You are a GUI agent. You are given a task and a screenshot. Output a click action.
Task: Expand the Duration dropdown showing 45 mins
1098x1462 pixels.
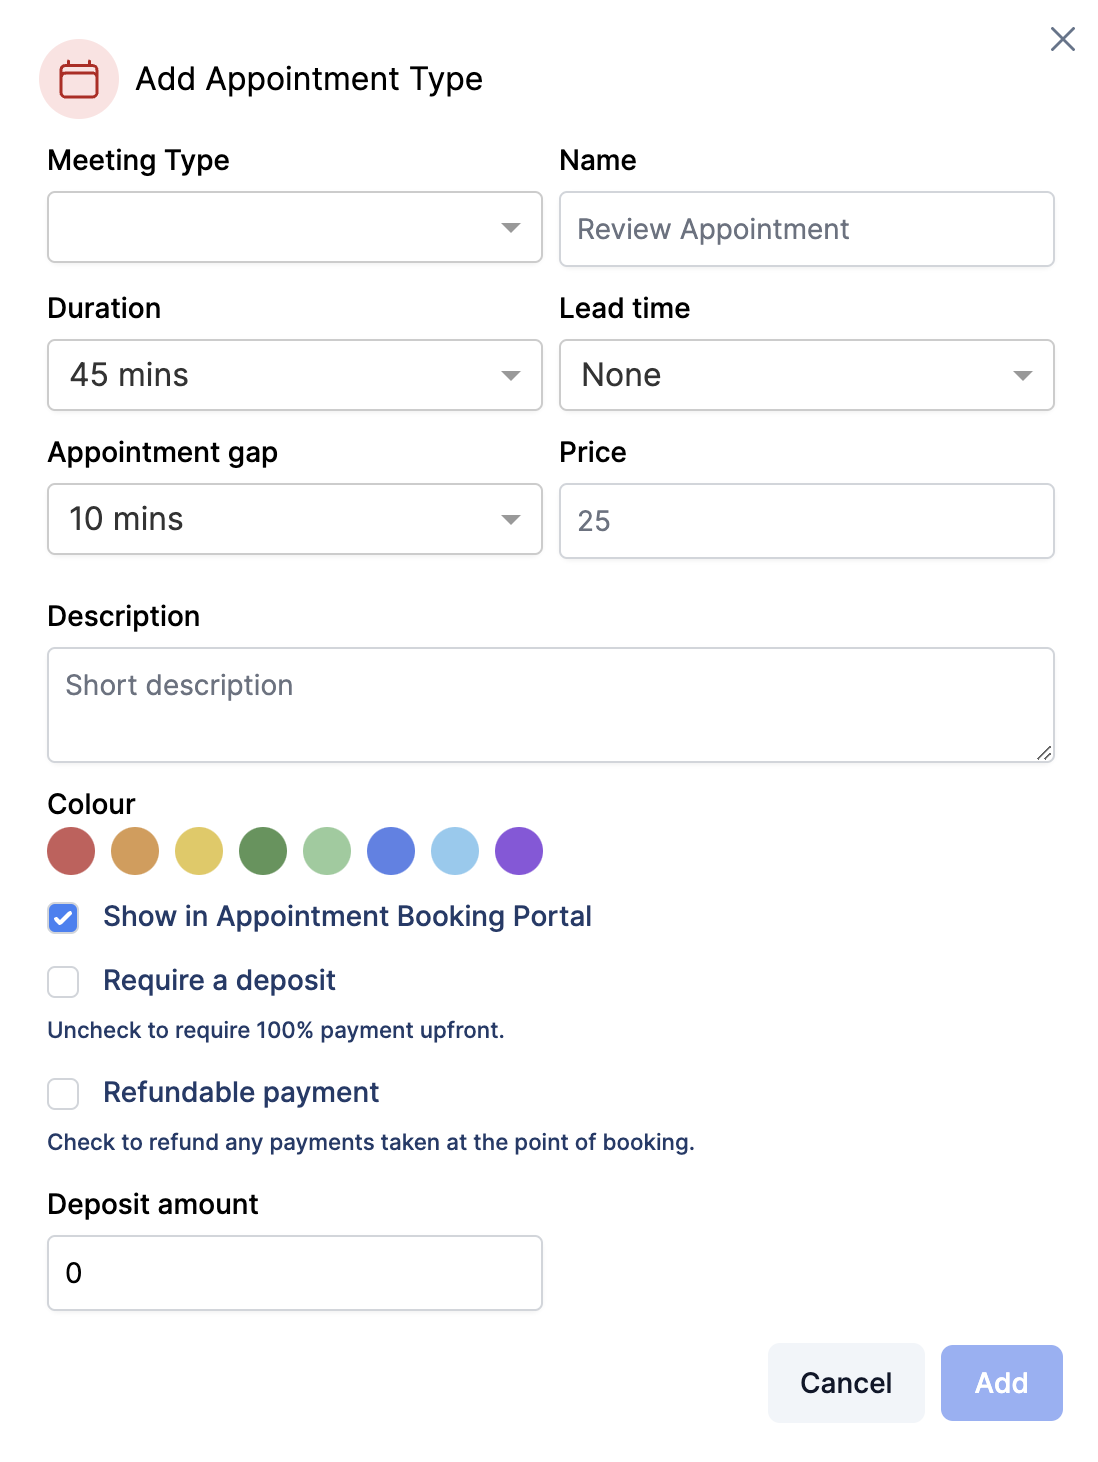click(x=295, y=375)
